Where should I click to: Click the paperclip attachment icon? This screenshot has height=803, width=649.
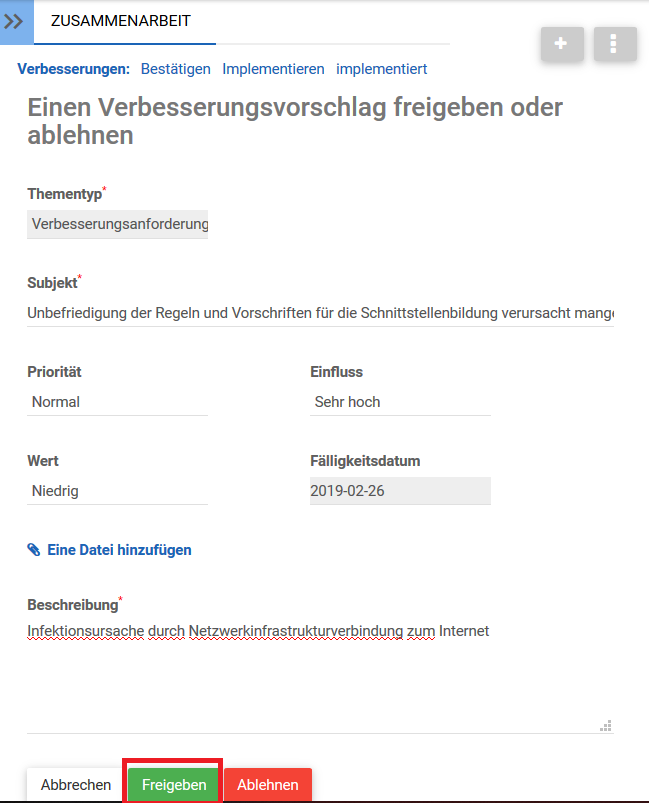34,550
